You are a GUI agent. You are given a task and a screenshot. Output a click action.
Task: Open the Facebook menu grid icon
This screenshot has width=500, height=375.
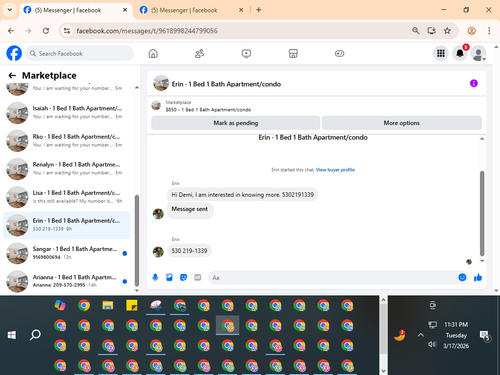[441, 53]
